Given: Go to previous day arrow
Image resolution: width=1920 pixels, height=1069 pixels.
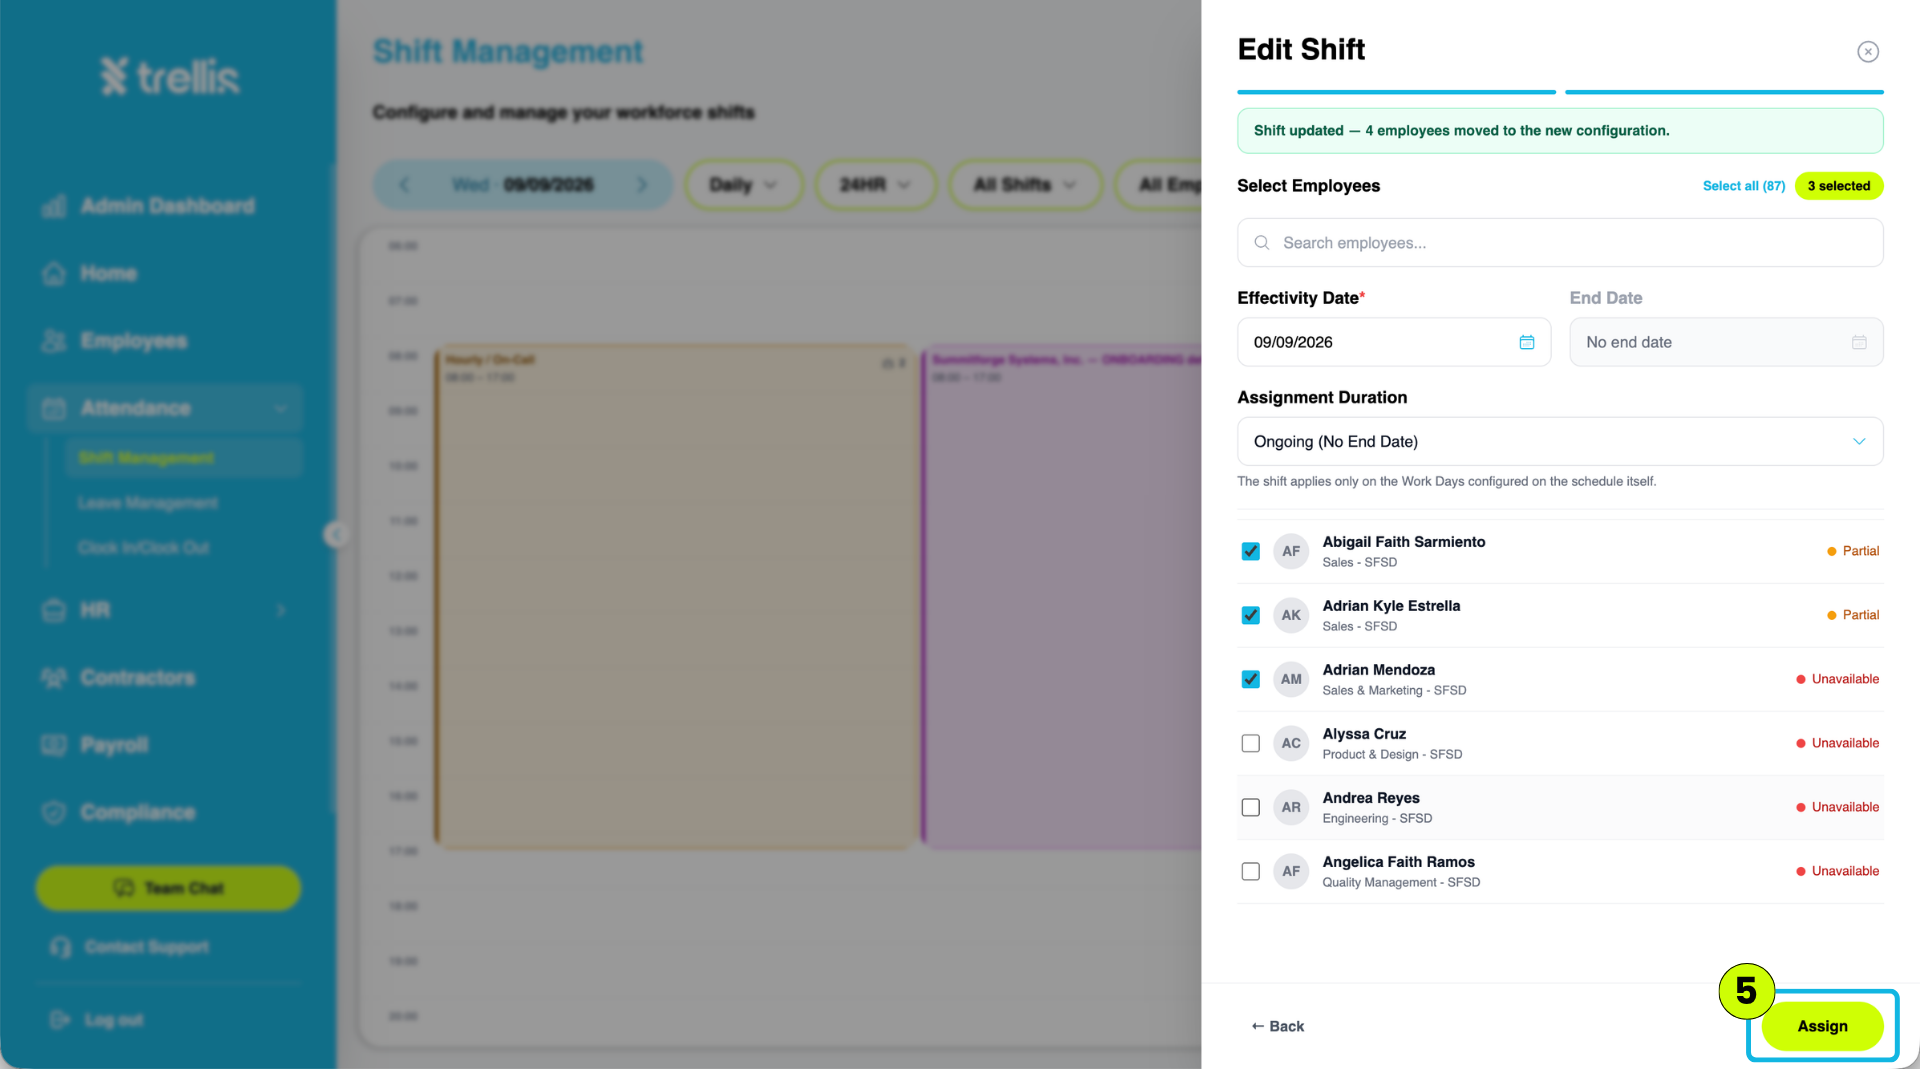Looking at the screenshot, I should 404,185.
